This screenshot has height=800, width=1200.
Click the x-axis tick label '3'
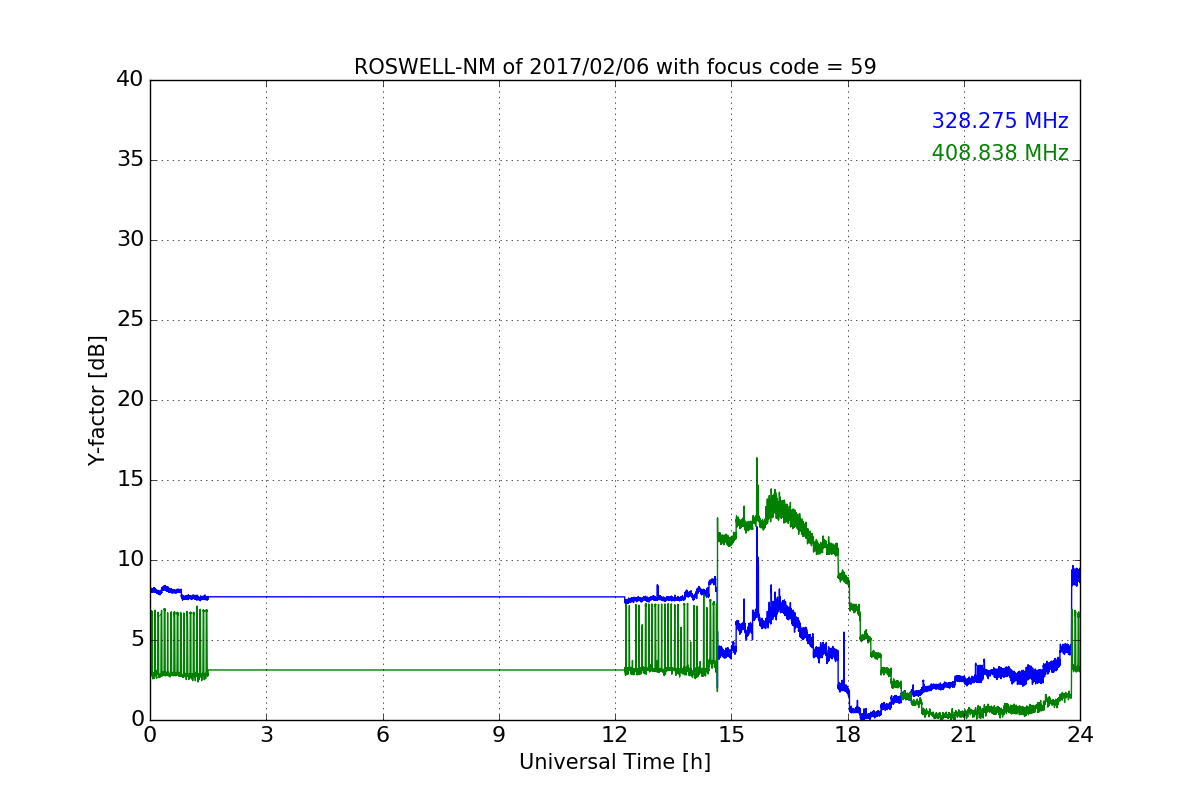[266, 735]
